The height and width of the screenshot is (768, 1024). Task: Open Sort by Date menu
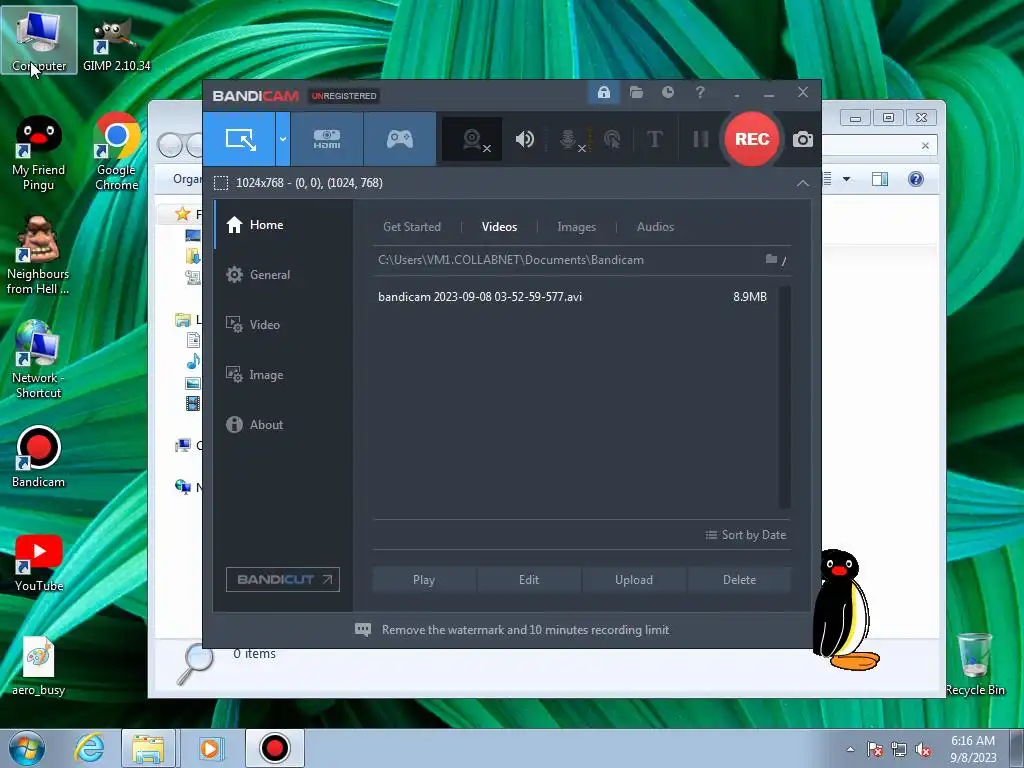(x=746, y=535)
